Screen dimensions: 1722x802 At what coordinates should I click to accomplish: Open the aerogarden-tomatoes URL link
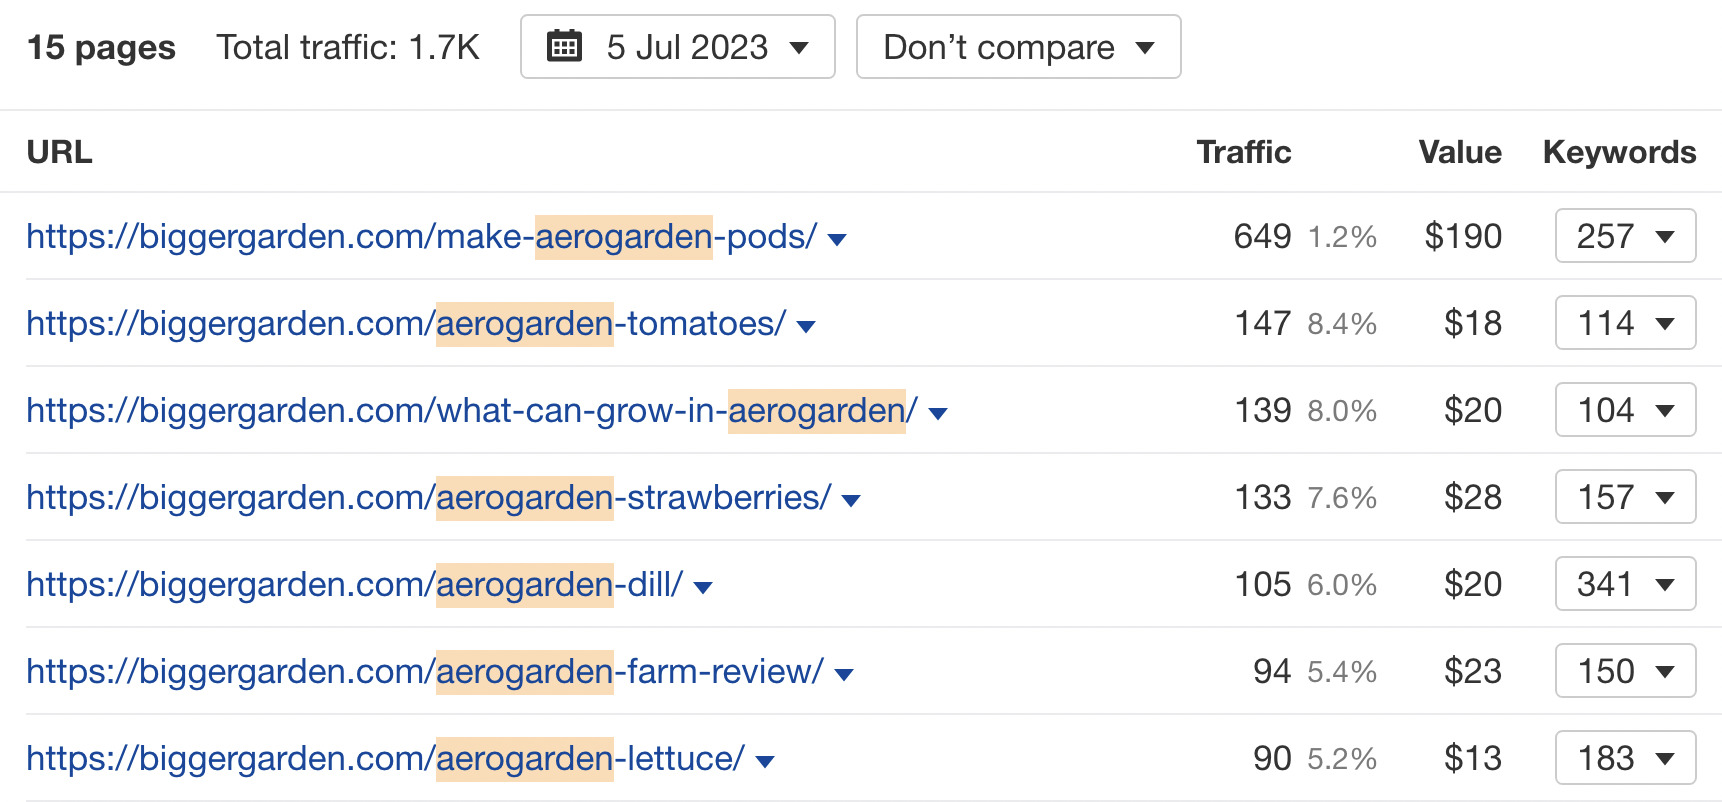403,323
